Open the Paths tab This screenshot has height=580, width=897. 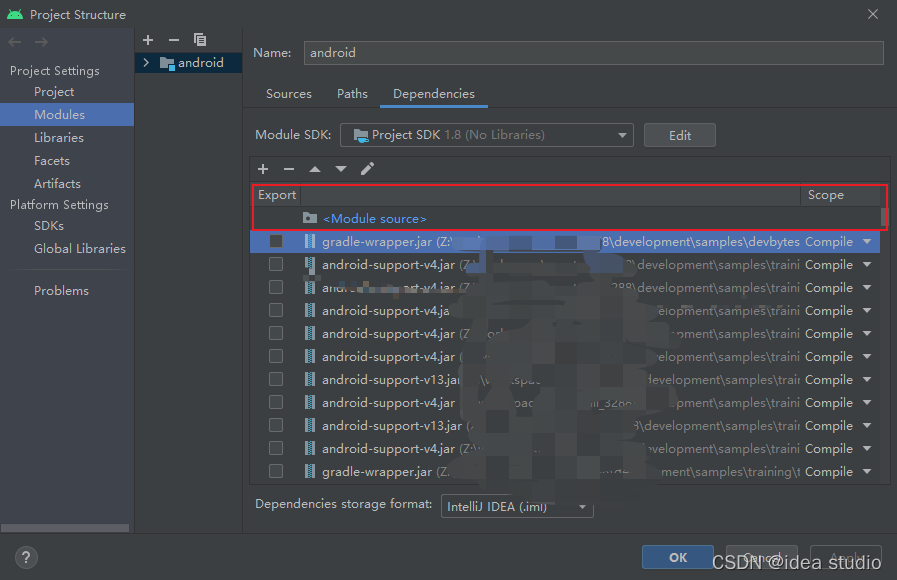352,93
